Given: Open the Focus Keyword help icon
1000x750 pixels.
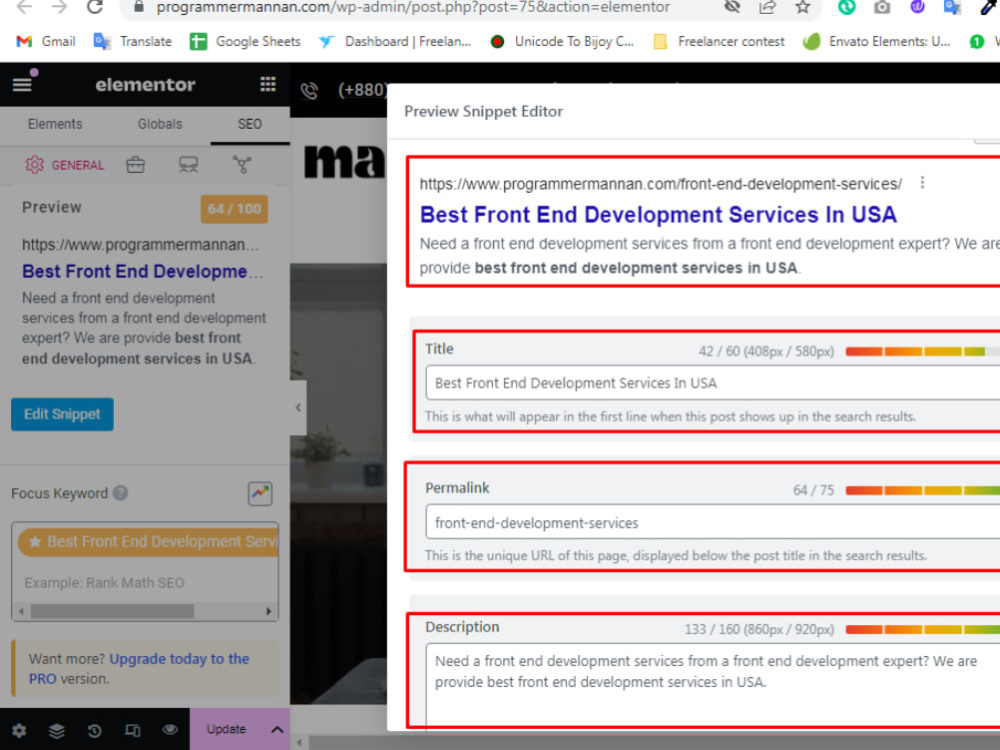Looking at the screenshot, I should 121,493.
